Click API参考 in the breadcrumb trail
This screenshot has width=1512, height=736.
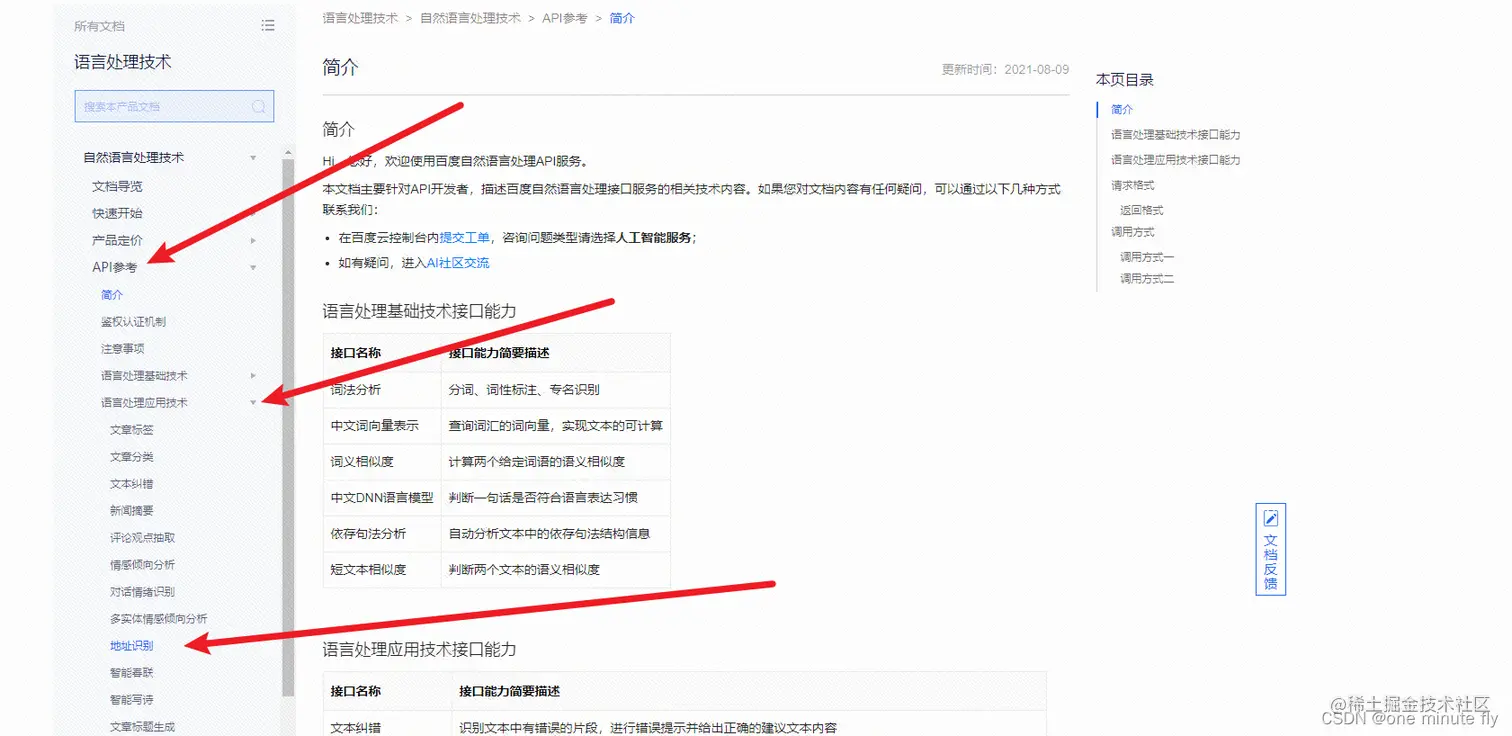tap(565, 17)
